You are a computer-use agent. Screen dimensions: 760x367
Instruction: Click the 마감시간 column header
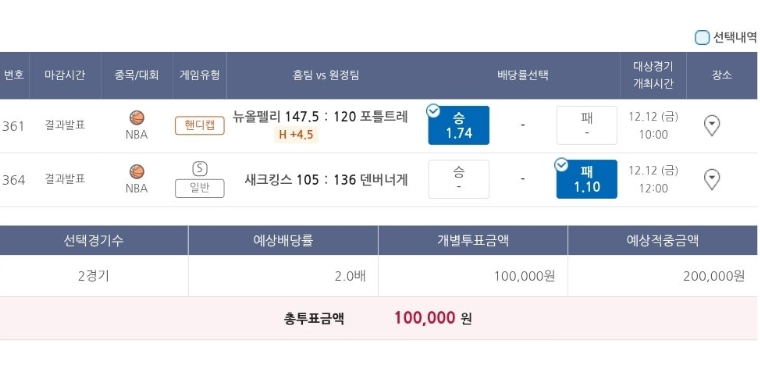tap(65, 76)
